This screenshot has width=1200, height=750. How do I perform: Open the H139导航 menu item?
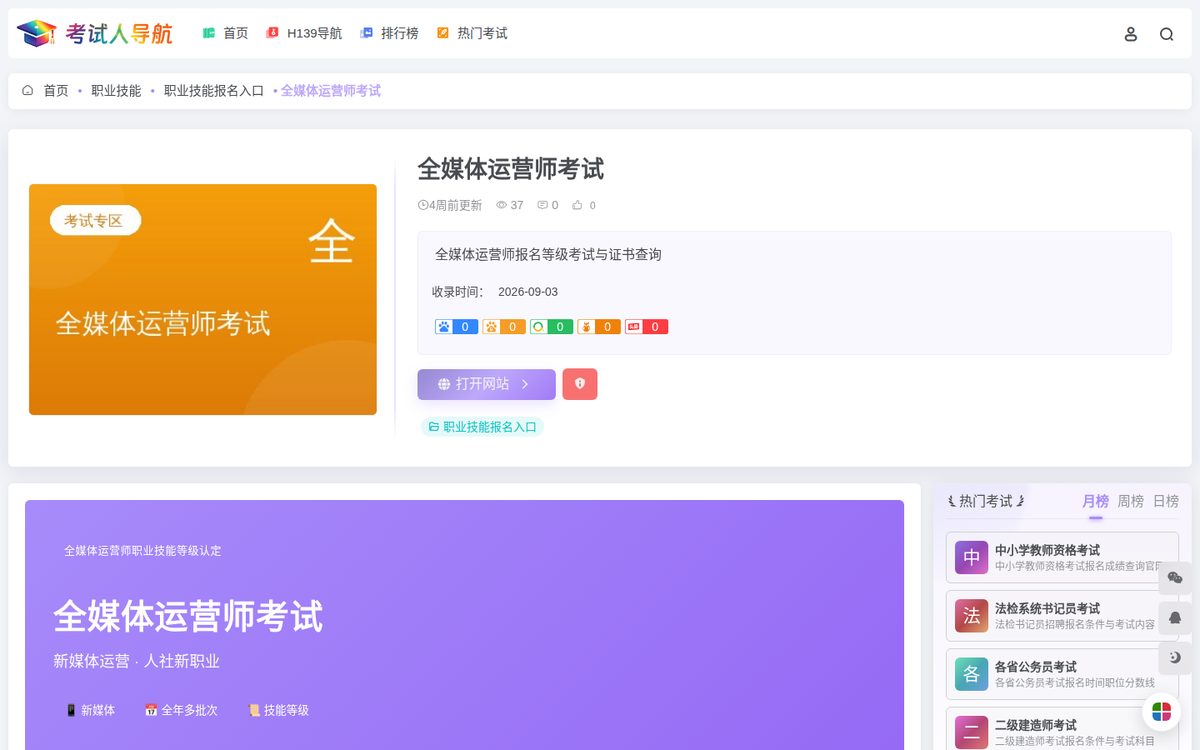(x=304, y=33)
